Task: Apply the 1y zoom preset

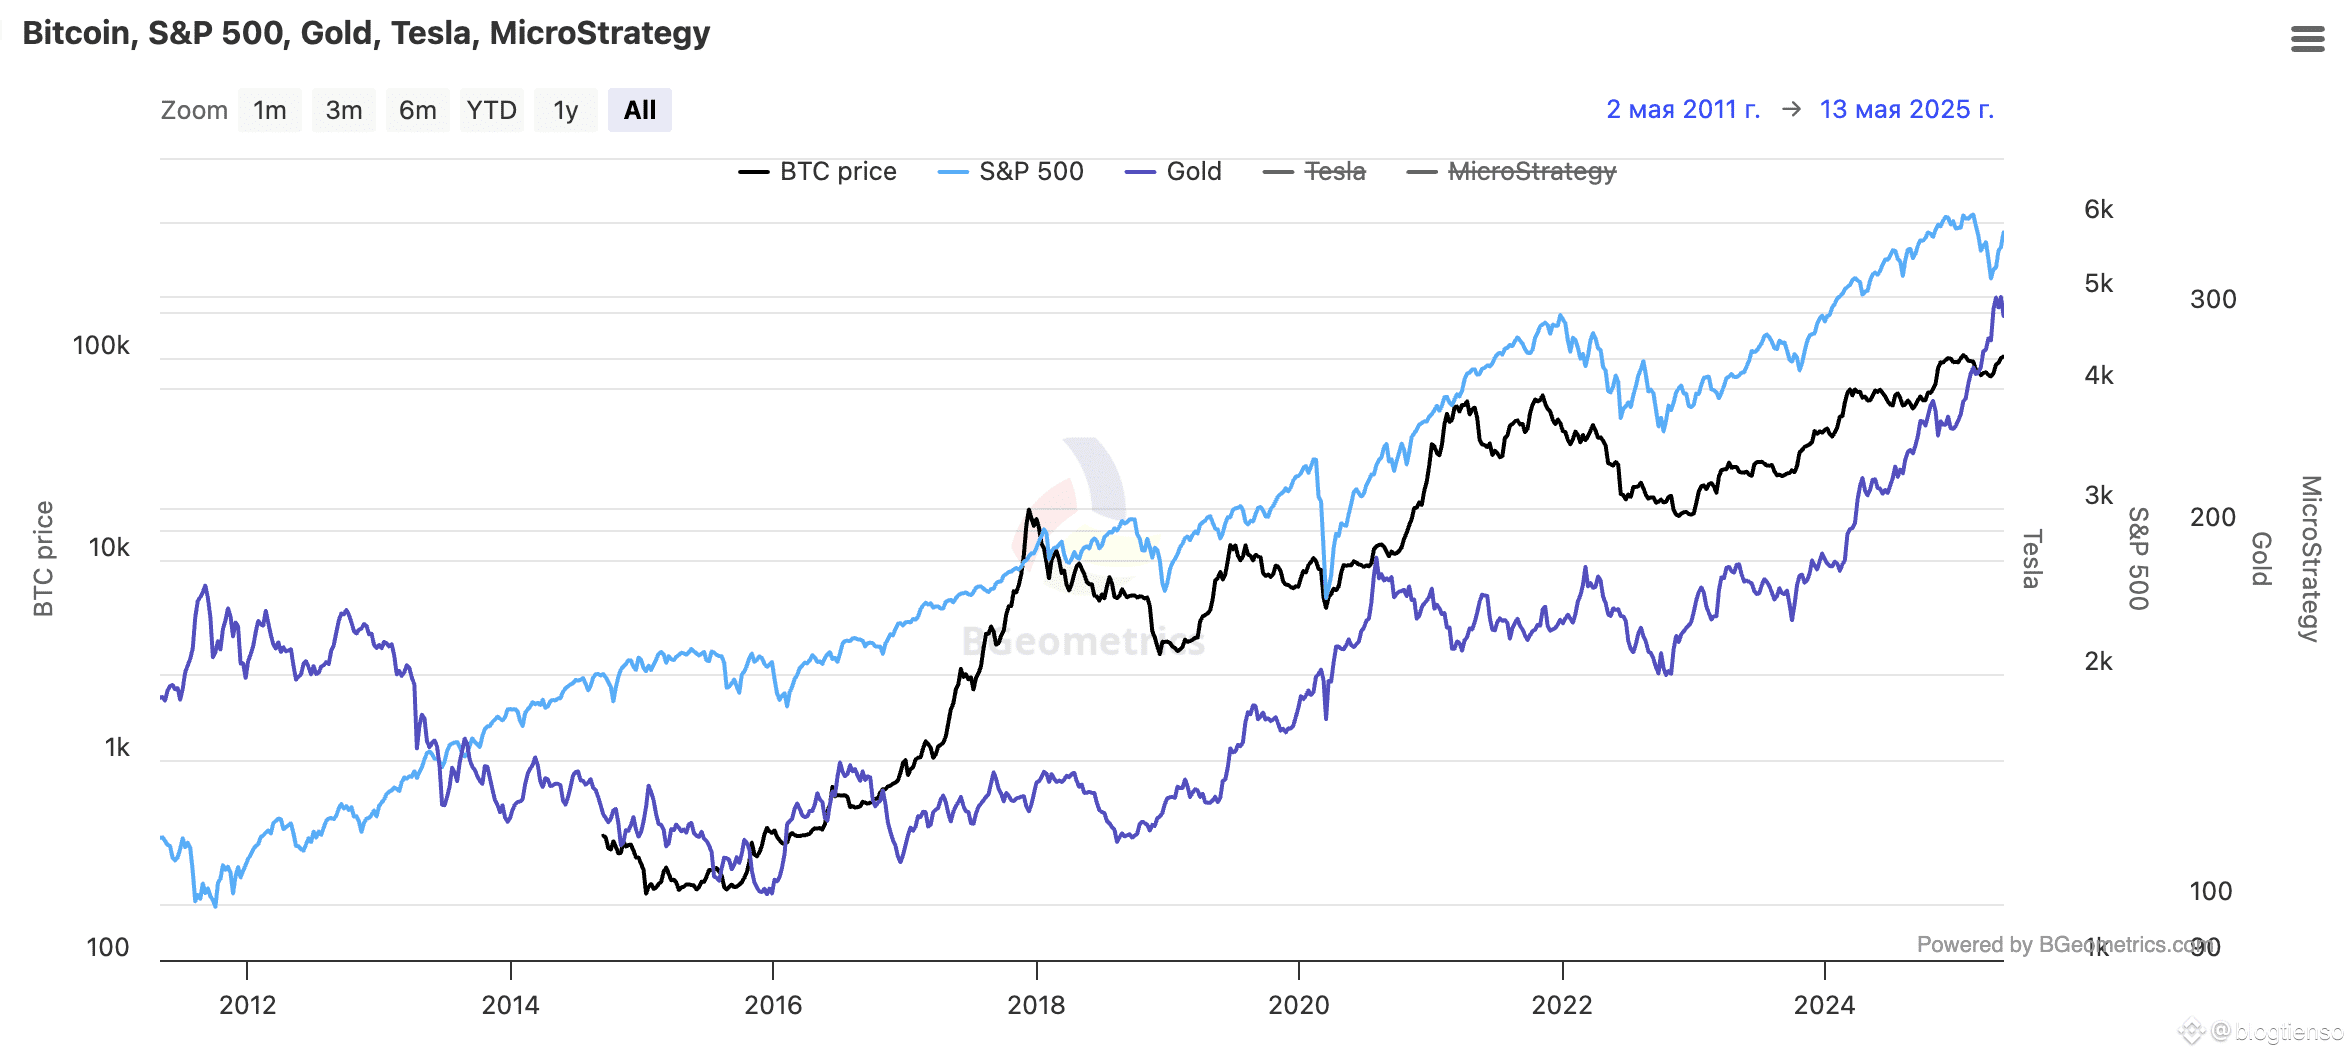Action: 565,110
